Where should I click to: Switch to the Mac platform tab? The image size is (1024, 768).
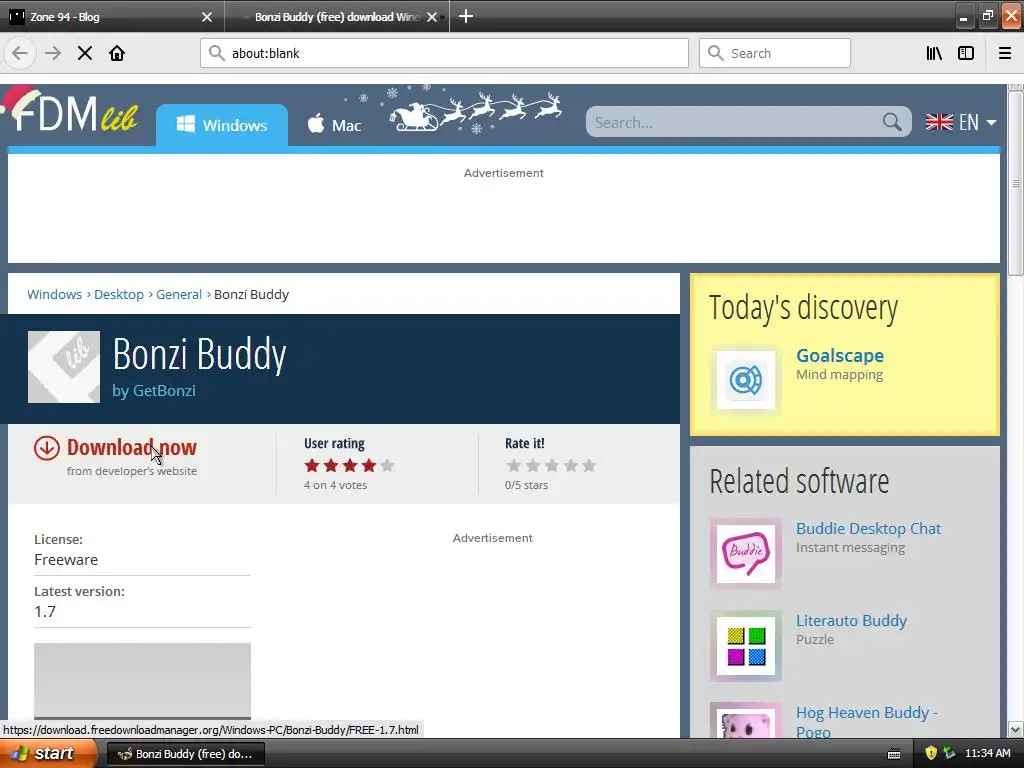click(334, 125)
